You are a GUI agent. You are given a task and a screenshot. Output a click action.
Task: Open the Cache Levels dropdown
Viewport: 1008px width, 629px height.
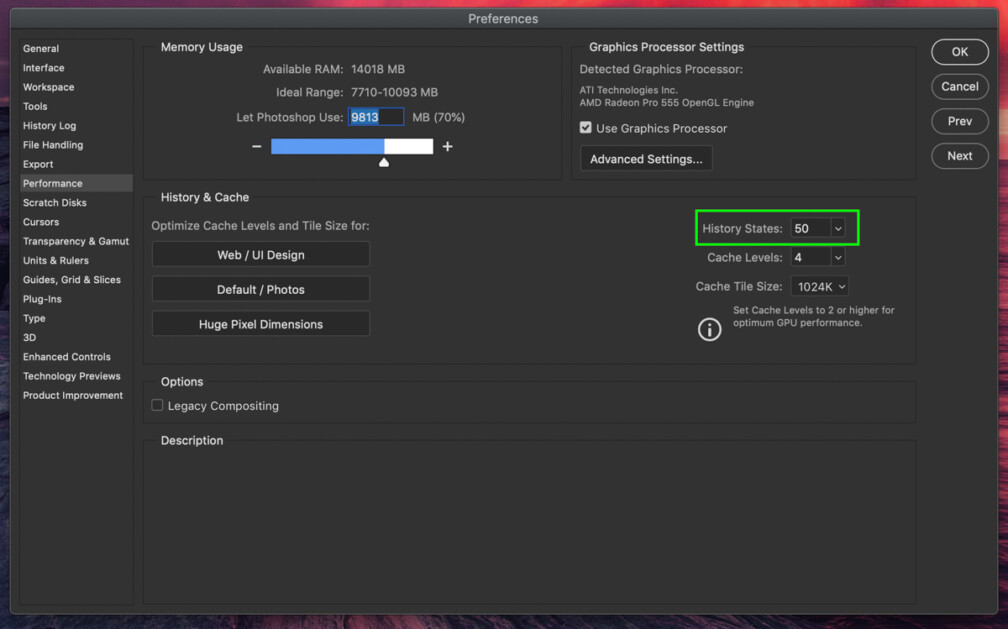pos(838,258)
